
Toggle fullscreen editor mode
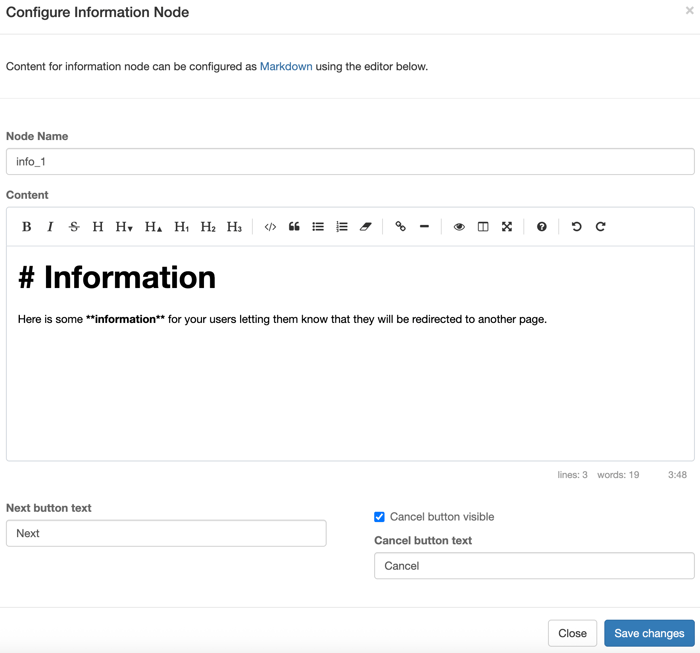507,227
